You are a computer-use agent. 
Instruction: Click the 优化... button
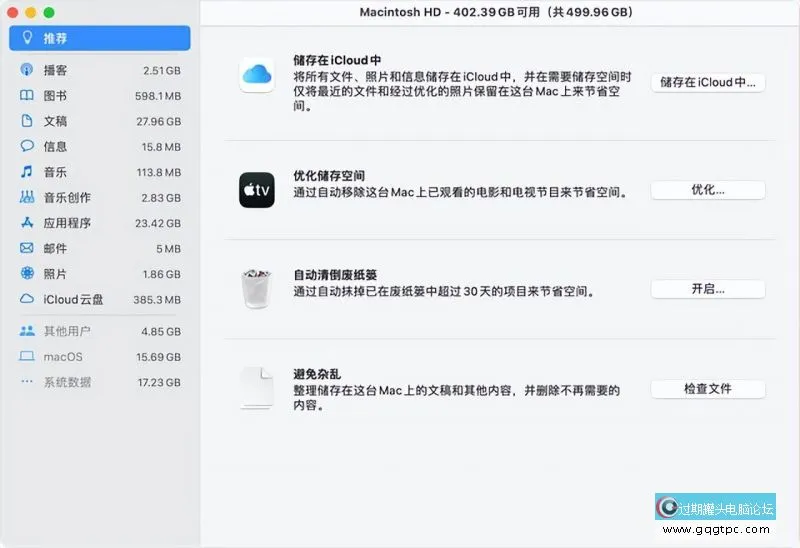click(708, 190)
